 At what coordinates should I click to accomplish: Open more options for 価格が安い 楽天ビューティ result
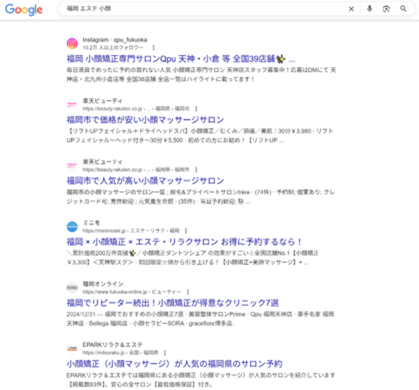pos(196,109)
